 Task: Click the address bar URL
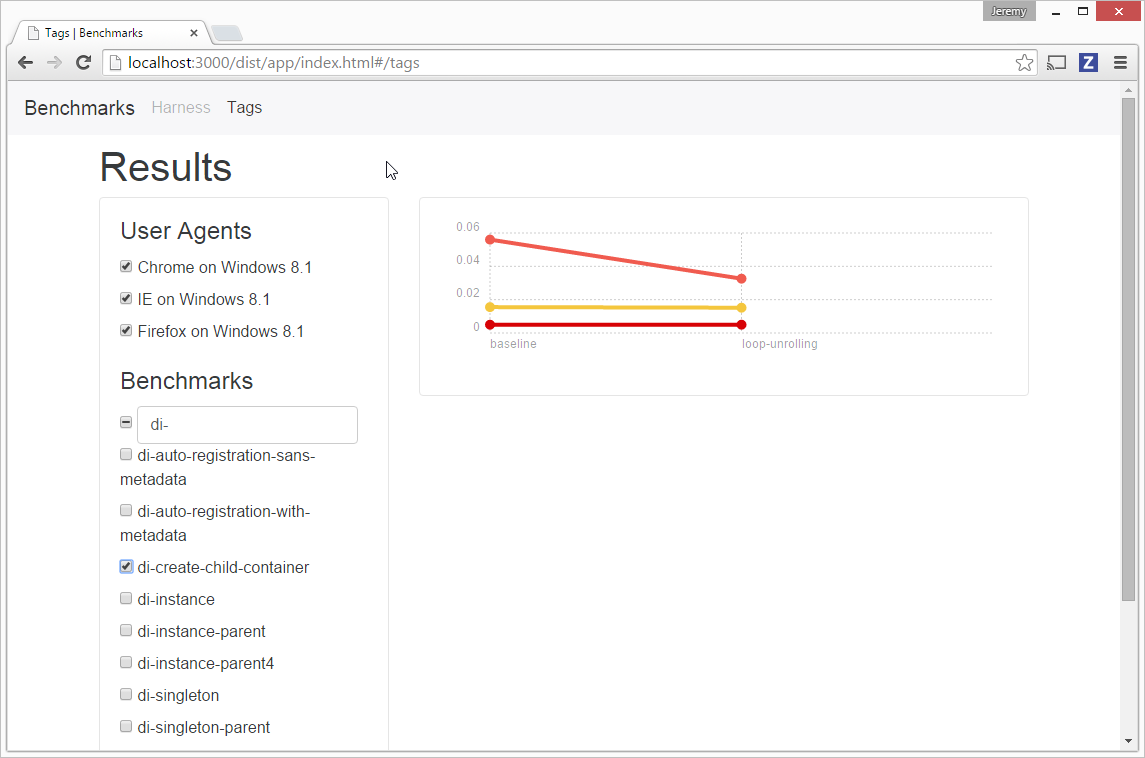tap(274, 63)
